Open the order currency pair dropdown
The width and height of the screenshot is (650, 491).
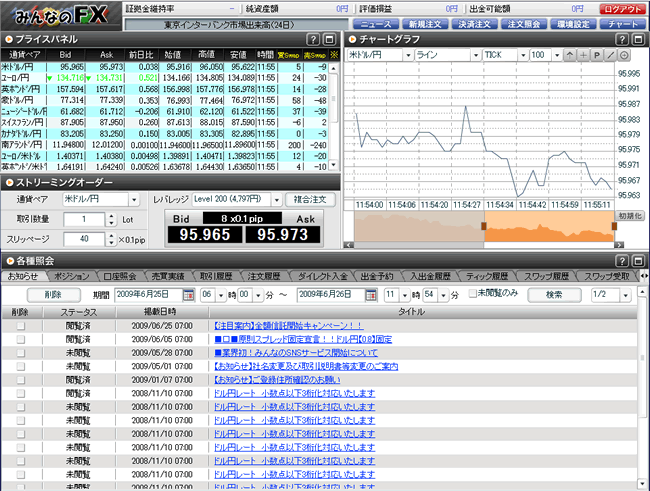pos(134,199)
